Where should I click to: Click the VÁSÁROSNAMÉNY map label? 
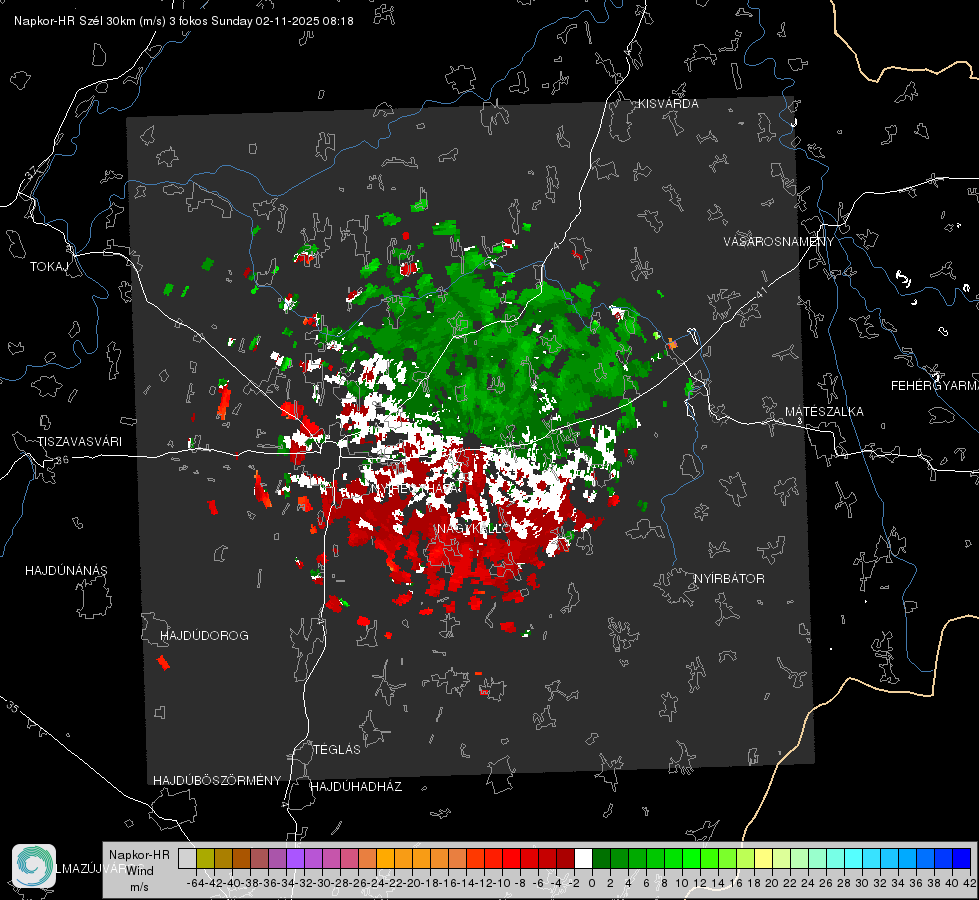coord(779,241)
